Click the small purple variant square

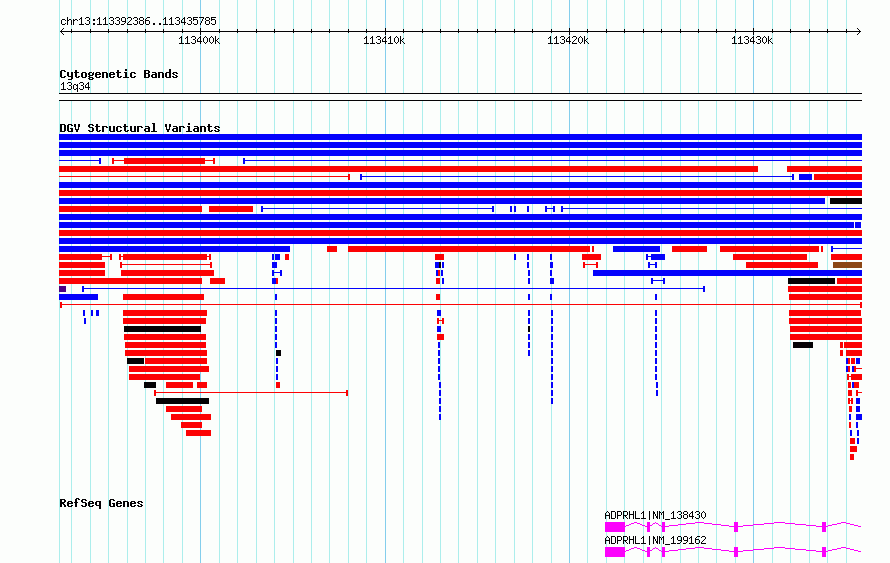click(62, 289)
